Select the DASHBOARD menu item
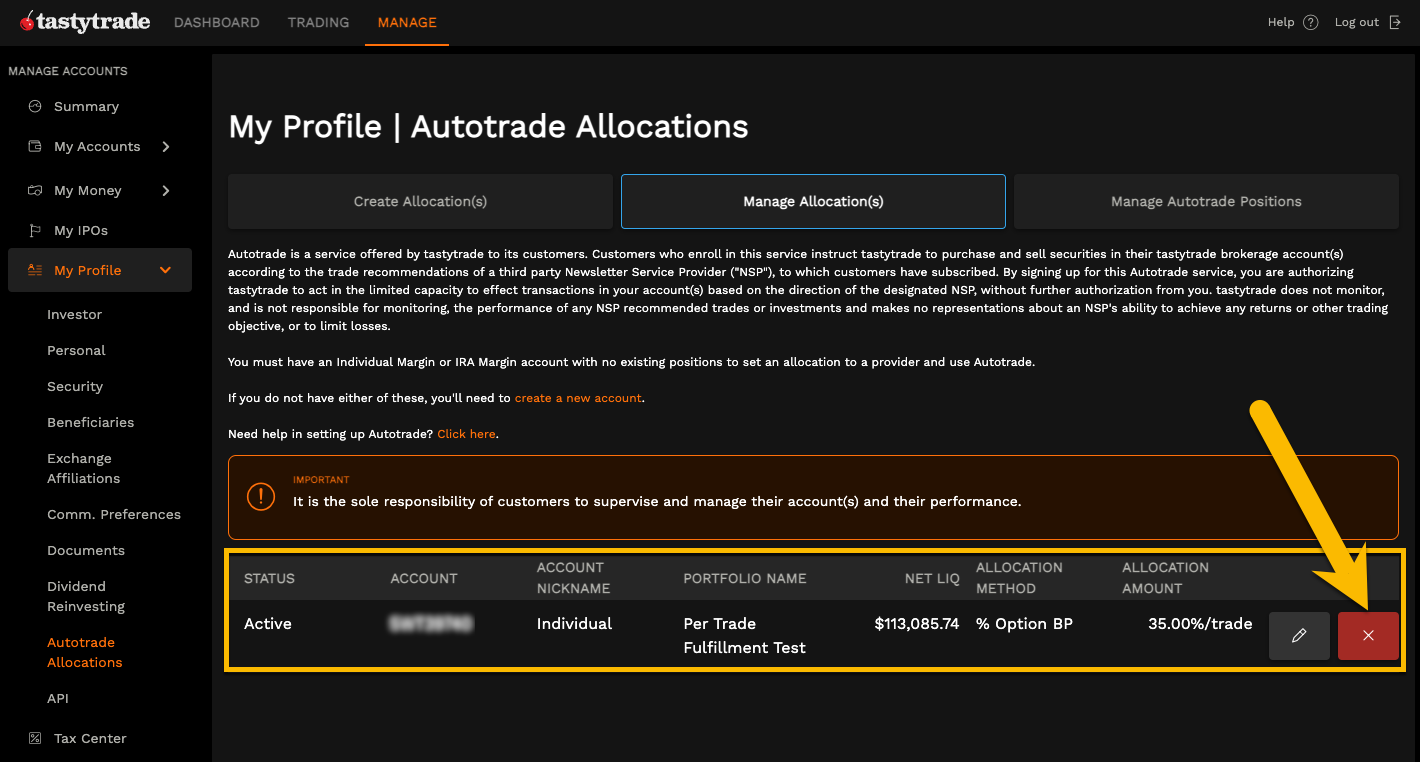Viewport: 1420px width, 762px height. pos(216,22)
